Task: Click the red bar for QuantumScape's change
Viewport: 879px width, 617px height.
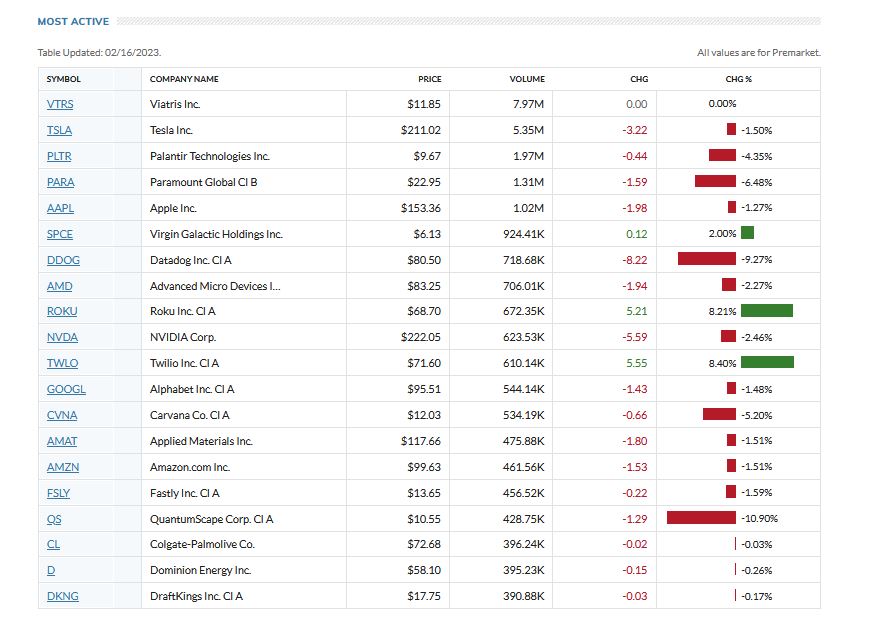Action: [701, 518]
